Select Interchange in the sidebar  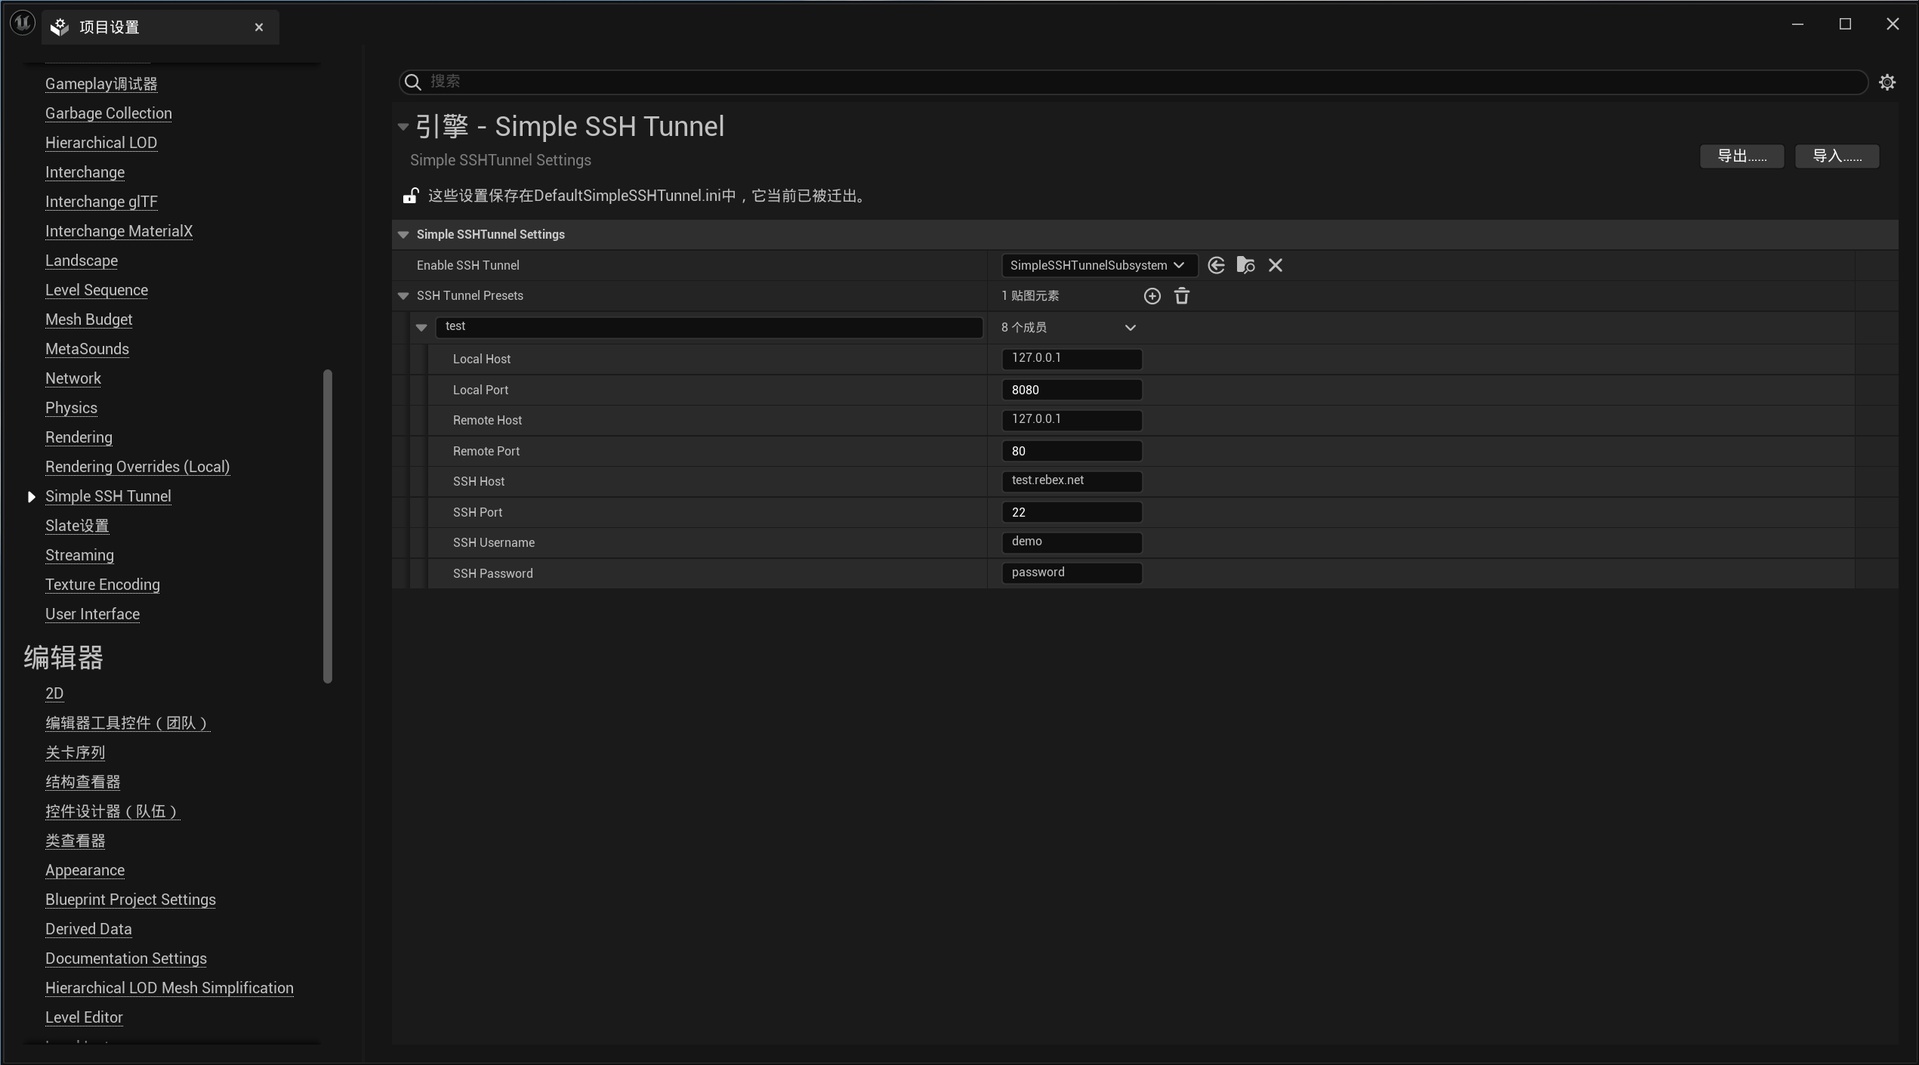pyautogui.click(x=85, y=172)
